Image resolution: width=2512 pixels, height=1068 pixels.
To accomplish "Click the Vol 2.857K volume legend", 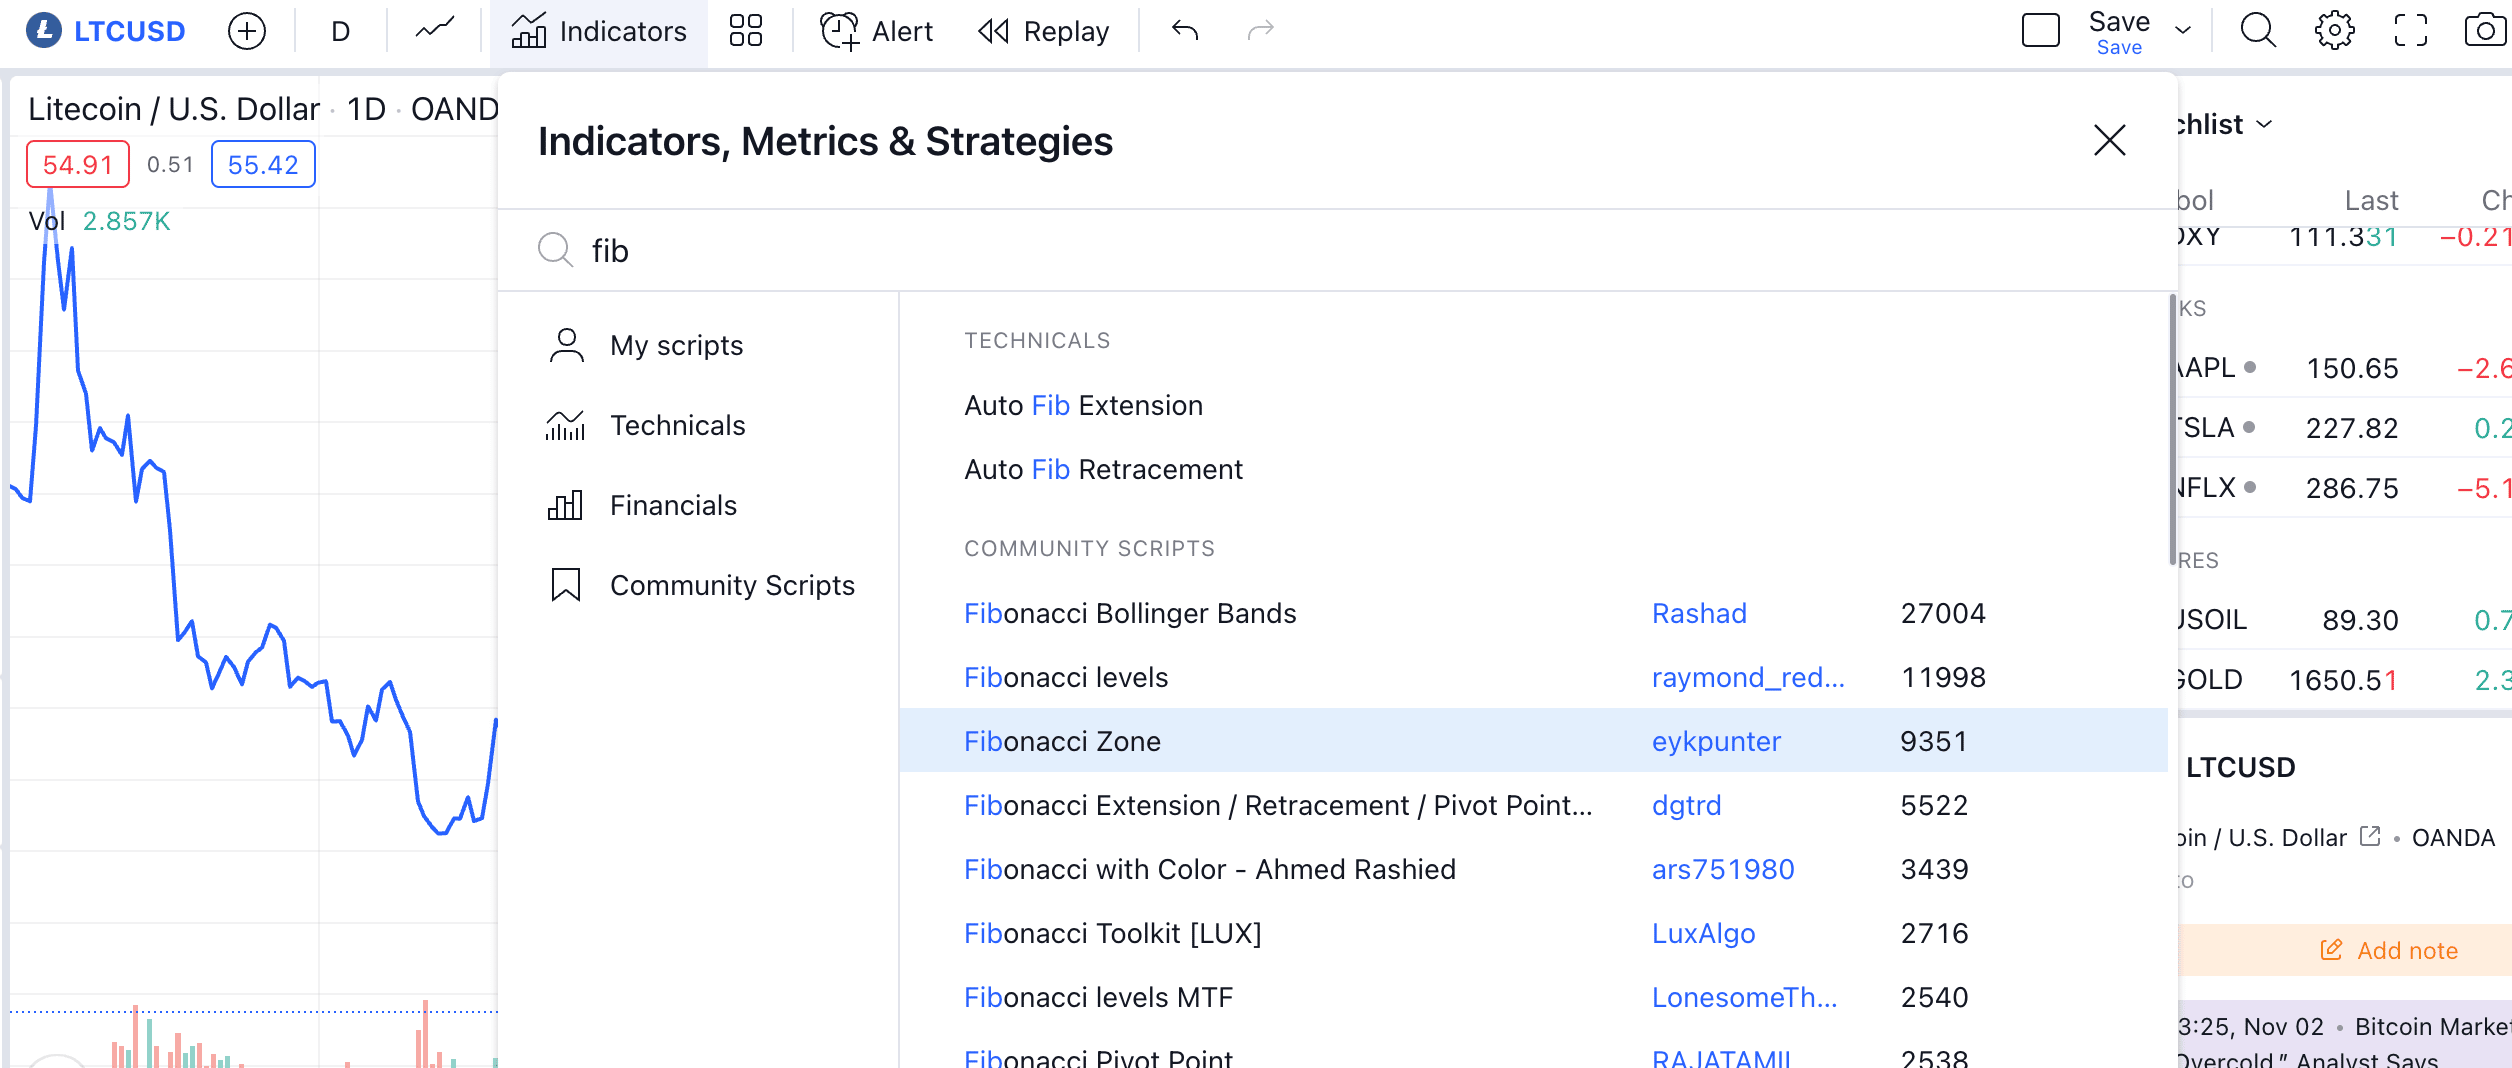I will 99,221.
